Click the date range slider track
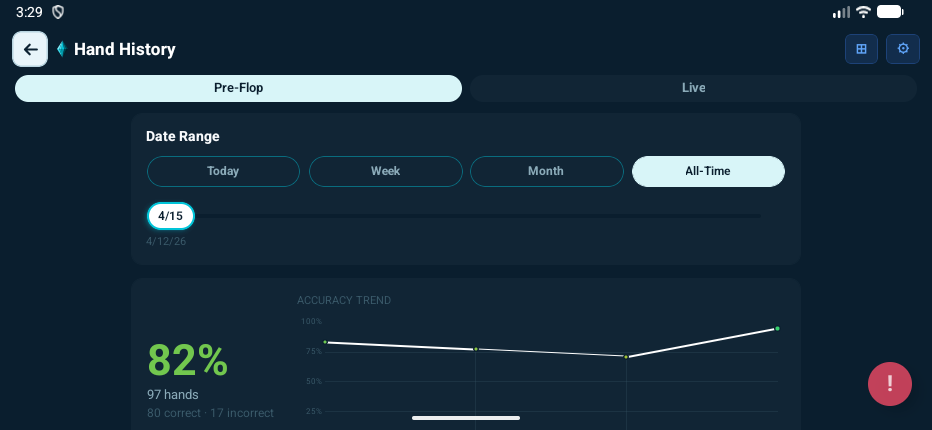The image size is (932, 430). click(x=480, y=216)
